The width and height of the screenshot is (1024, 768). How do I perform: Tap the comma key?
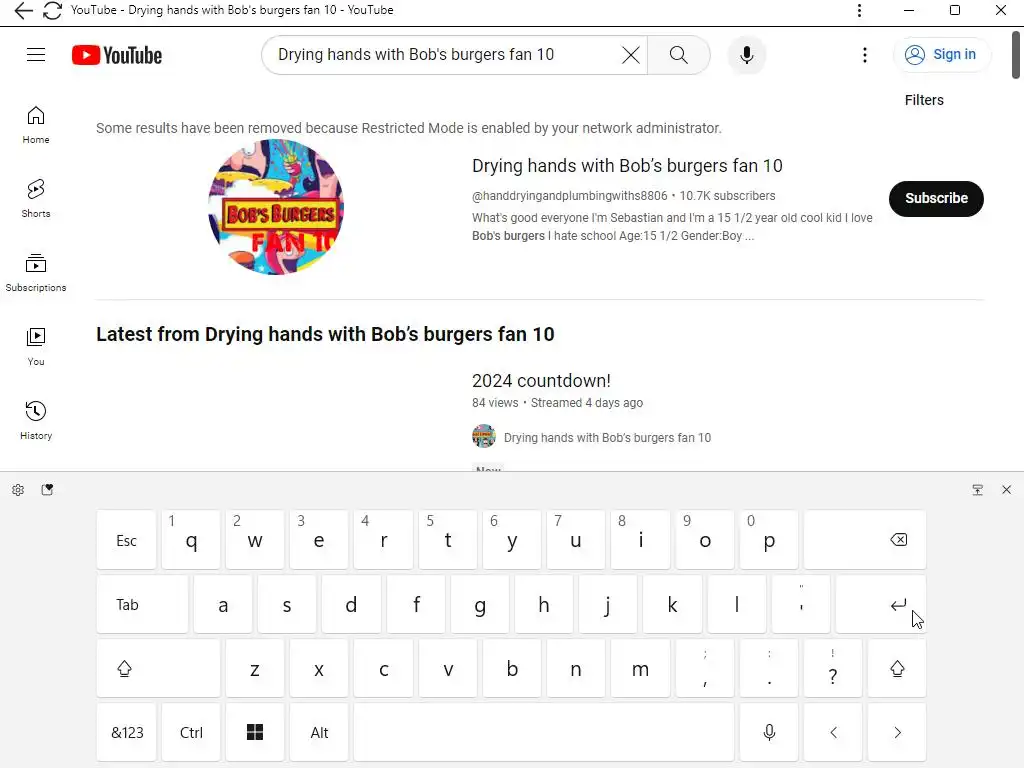point(705,669)
